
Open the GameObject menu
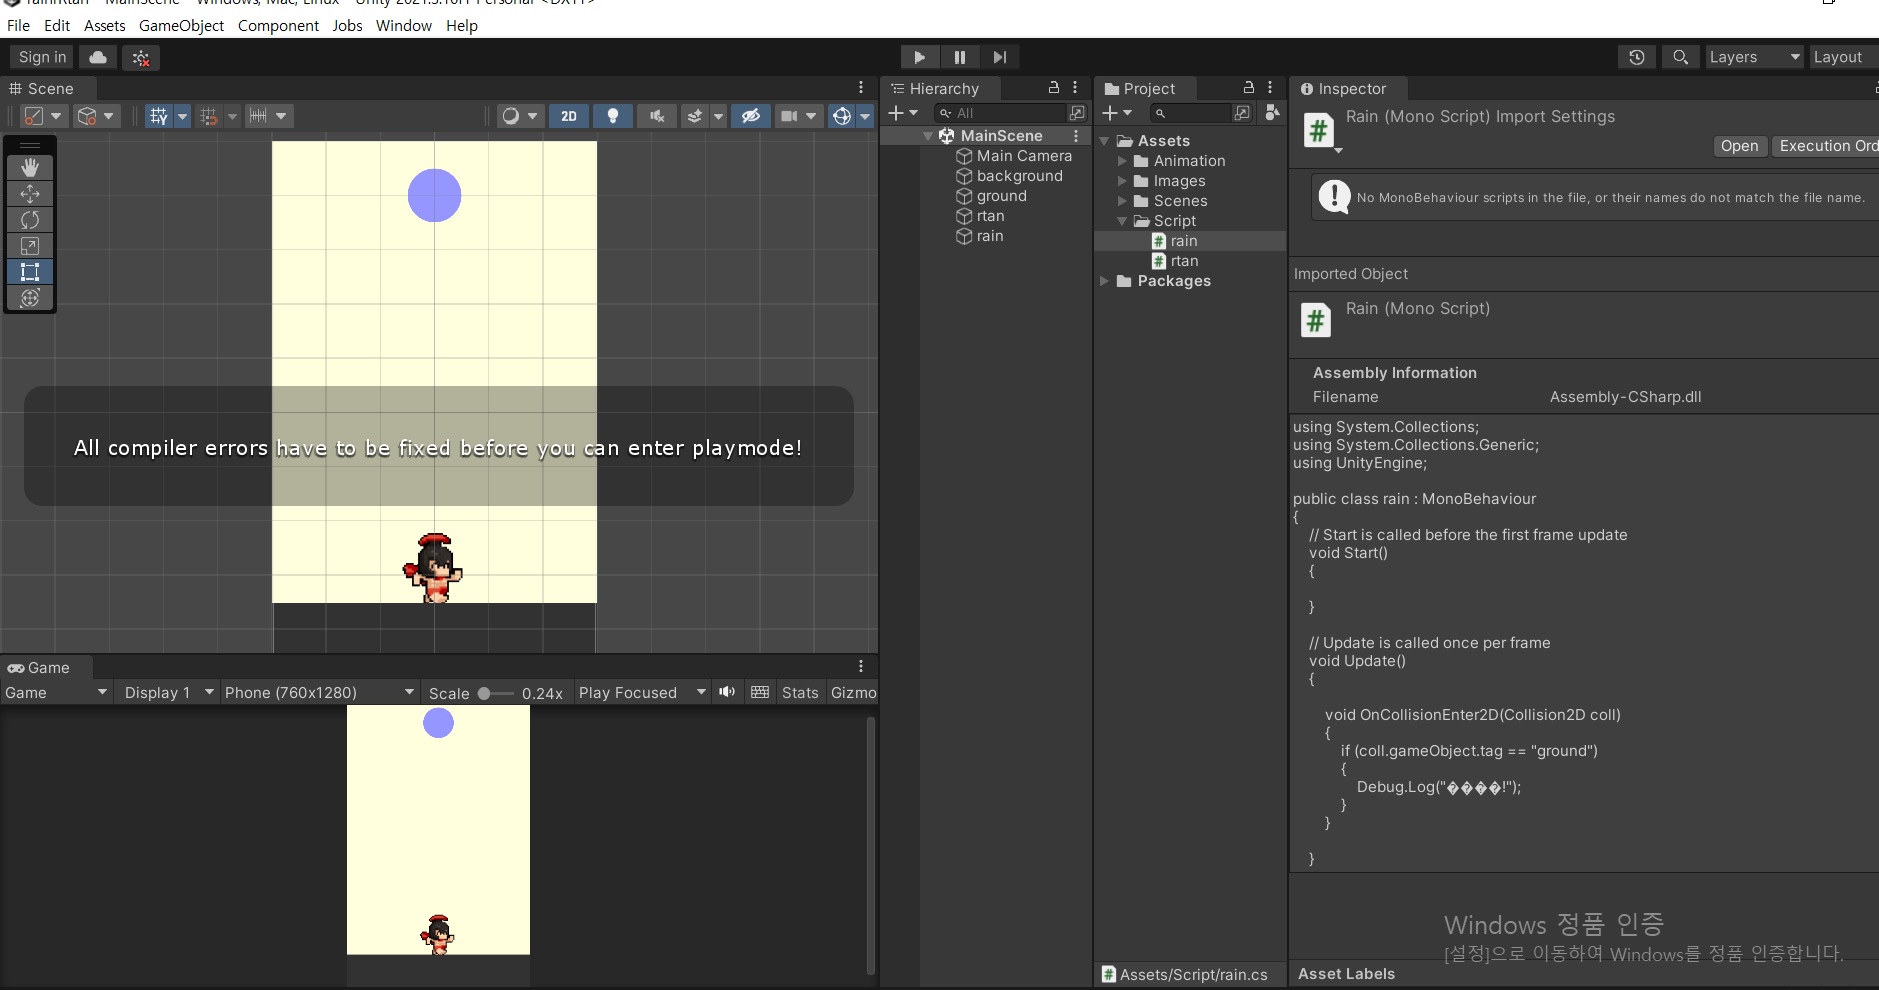181,26
